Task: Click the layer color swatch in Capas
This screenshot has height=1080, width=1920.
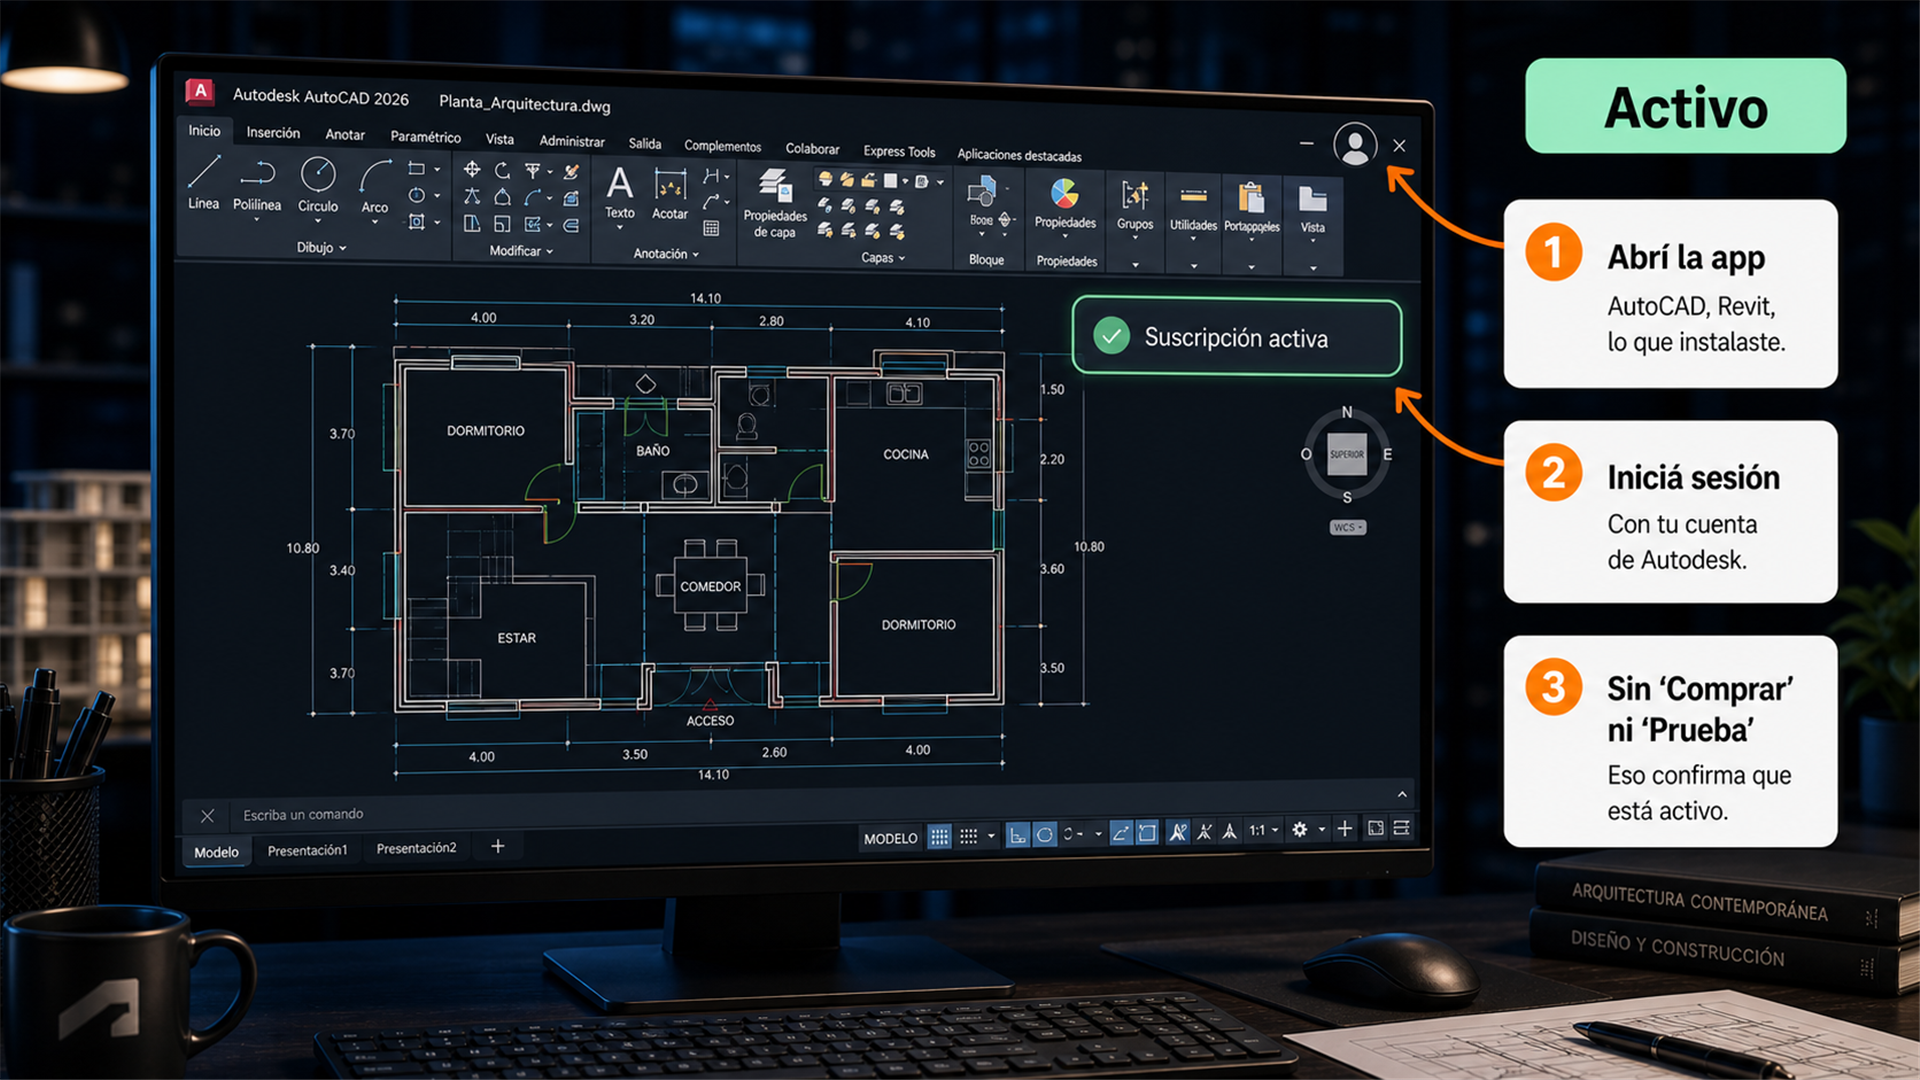Action: click(x=890, y=181)
